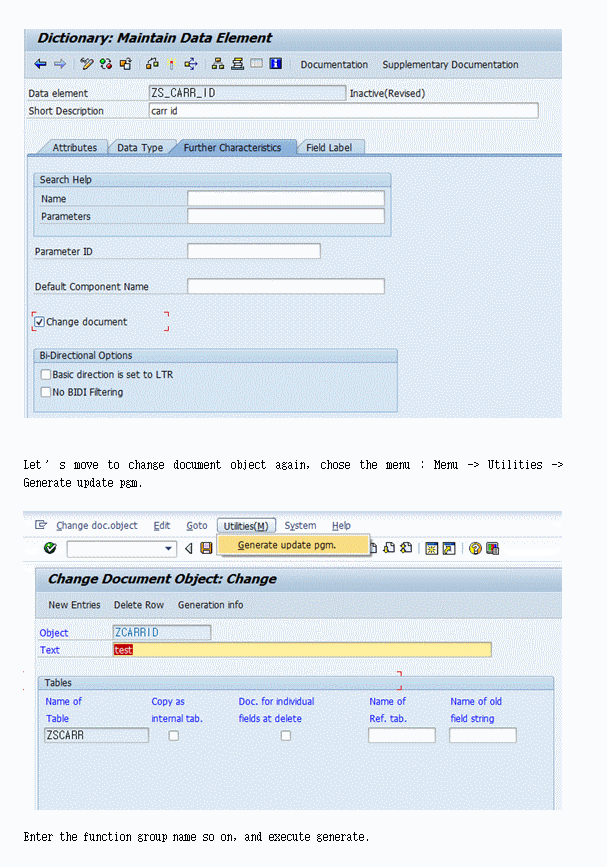
Task: Click the yellow Help question mark icon
Action: tap(475, 549)
